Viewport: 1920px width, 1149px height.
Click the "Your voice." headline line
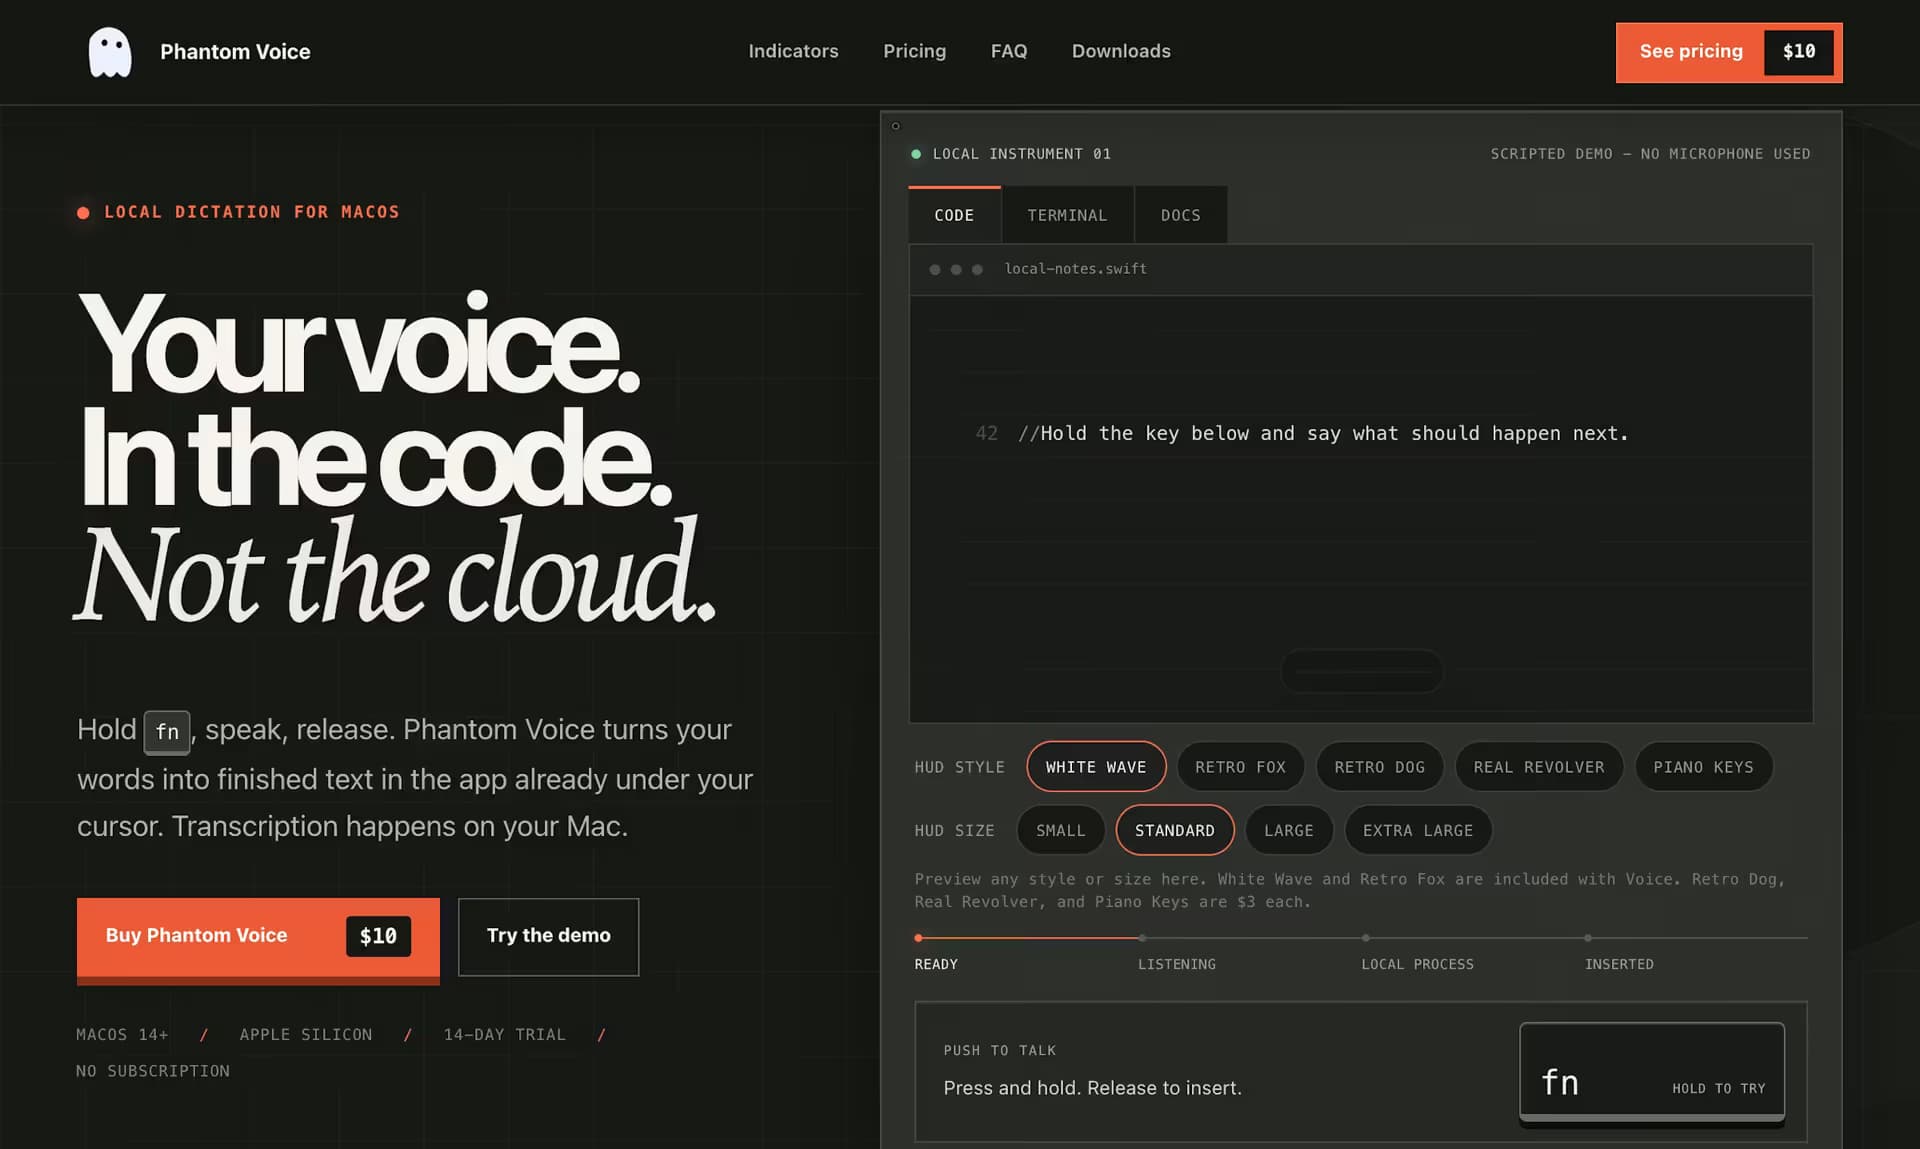tap(358, 344)
